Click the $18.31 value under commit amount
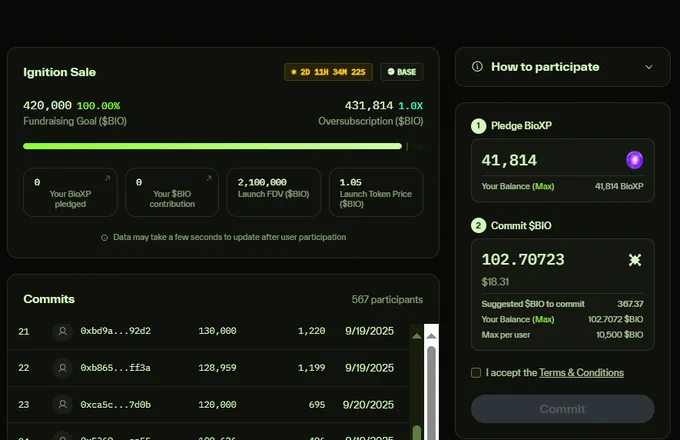Image resolution: width=680 pixels, height=440 pixels. coord(495,282)
